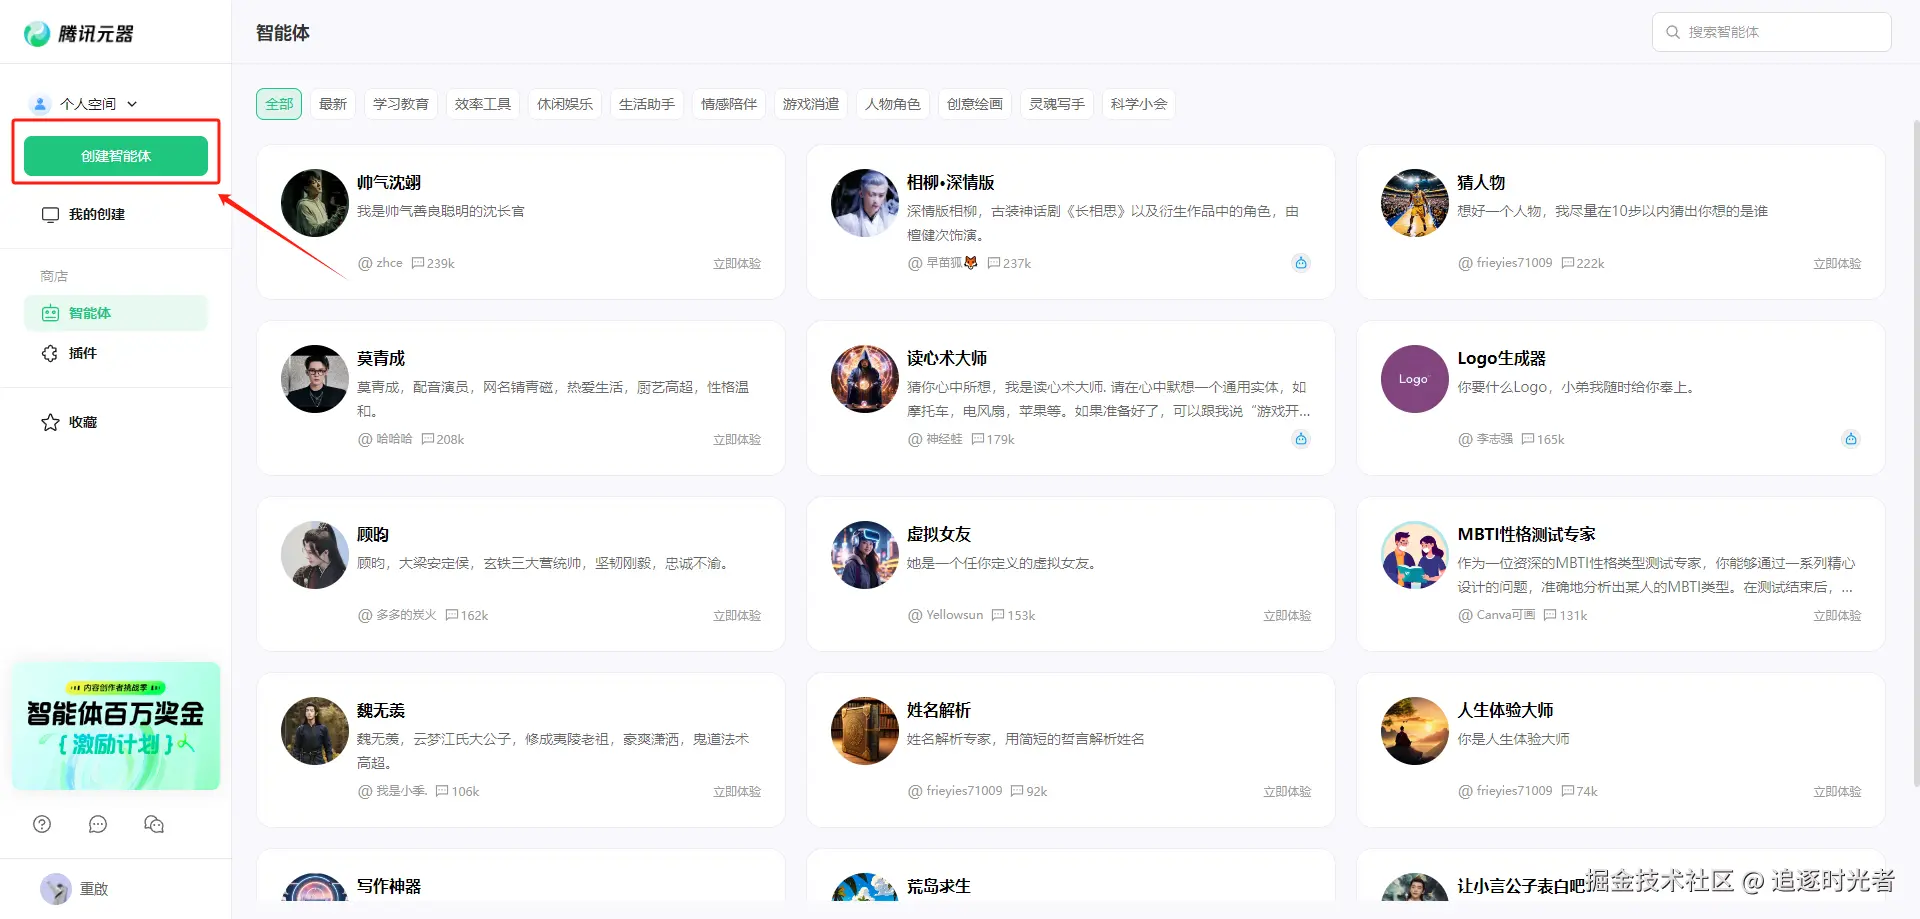Open the 科学小会 tab
This screenshot has width=1920, height=919.
pyautogui.click(x=1139, y=104)
